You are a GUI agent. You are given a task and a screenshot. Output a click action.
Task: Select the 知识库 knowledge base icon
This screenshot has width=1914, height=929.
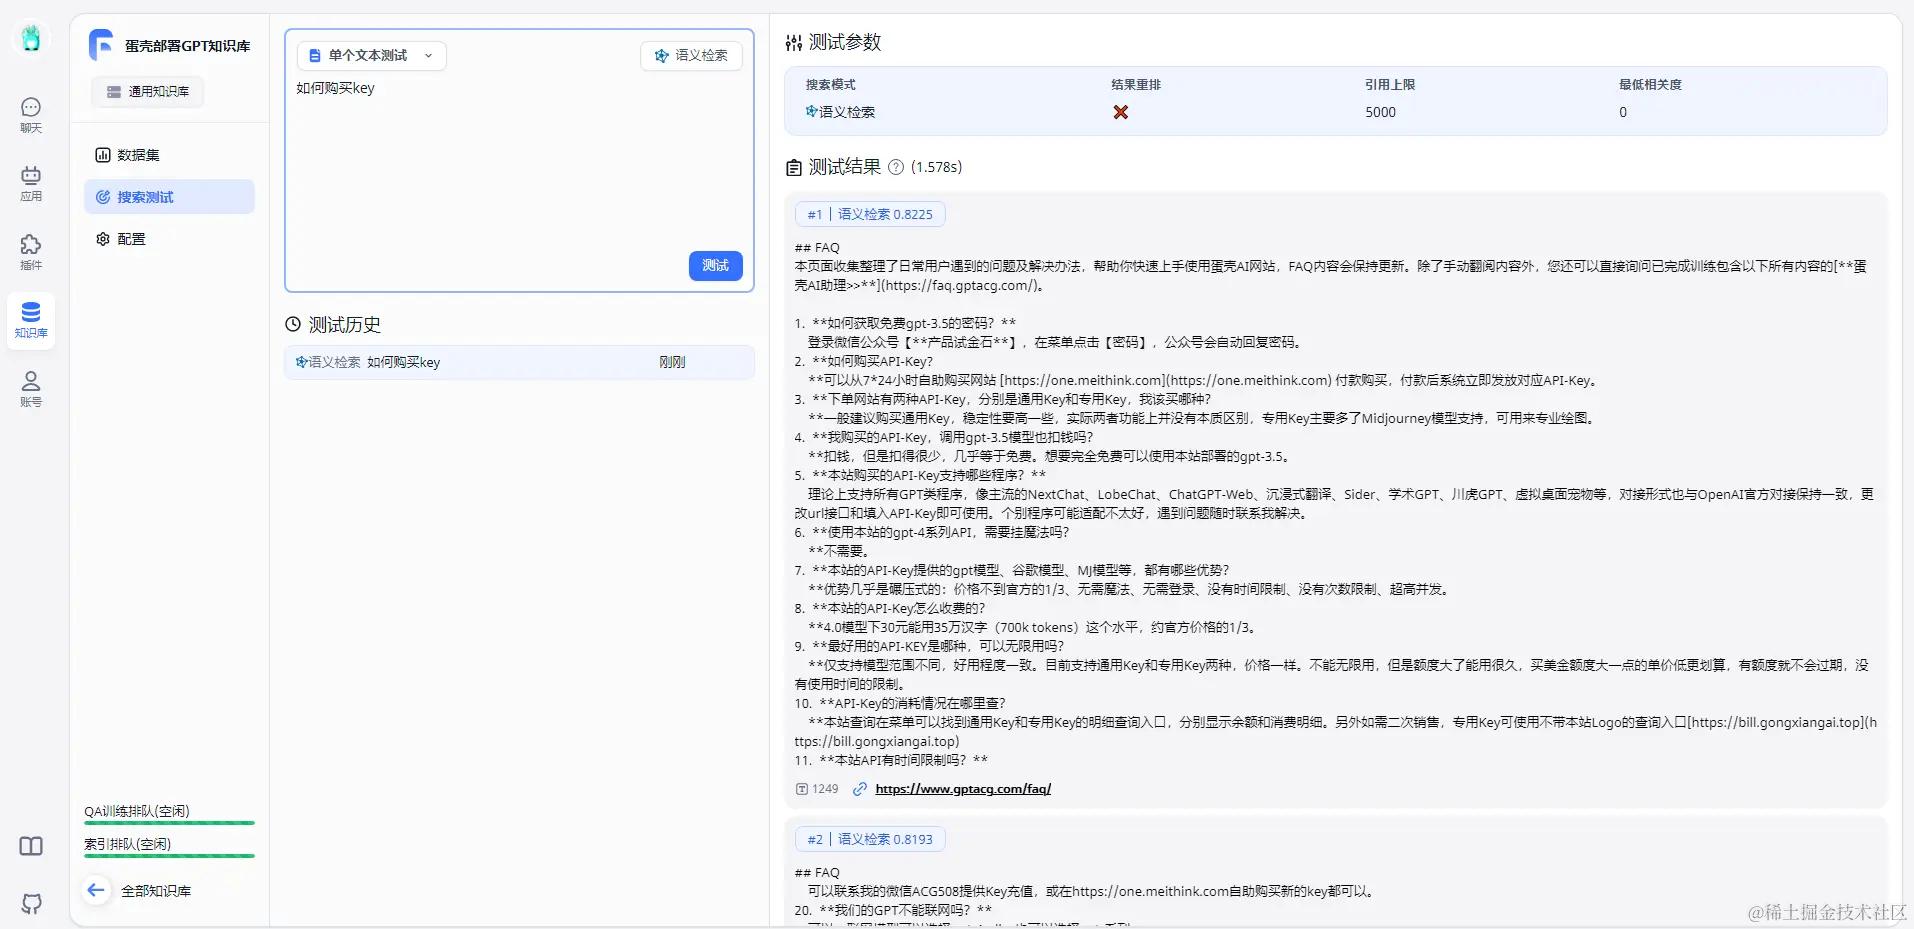point(31,318)
